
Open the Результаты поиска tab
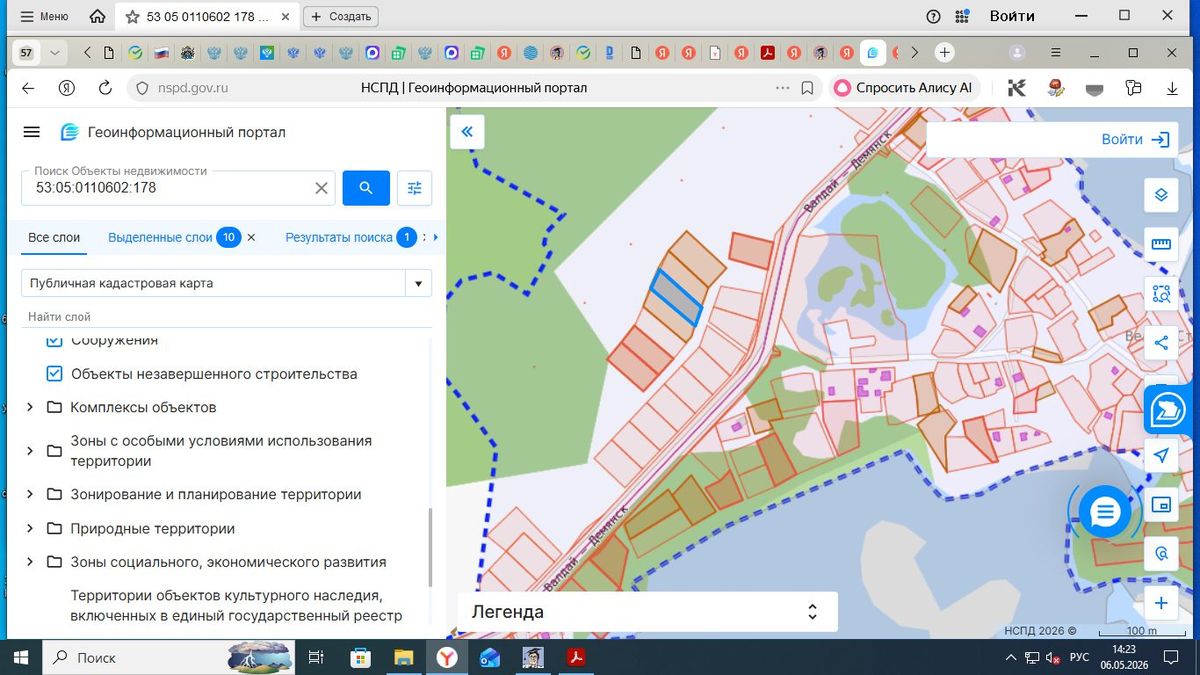[x=339, y=238]
